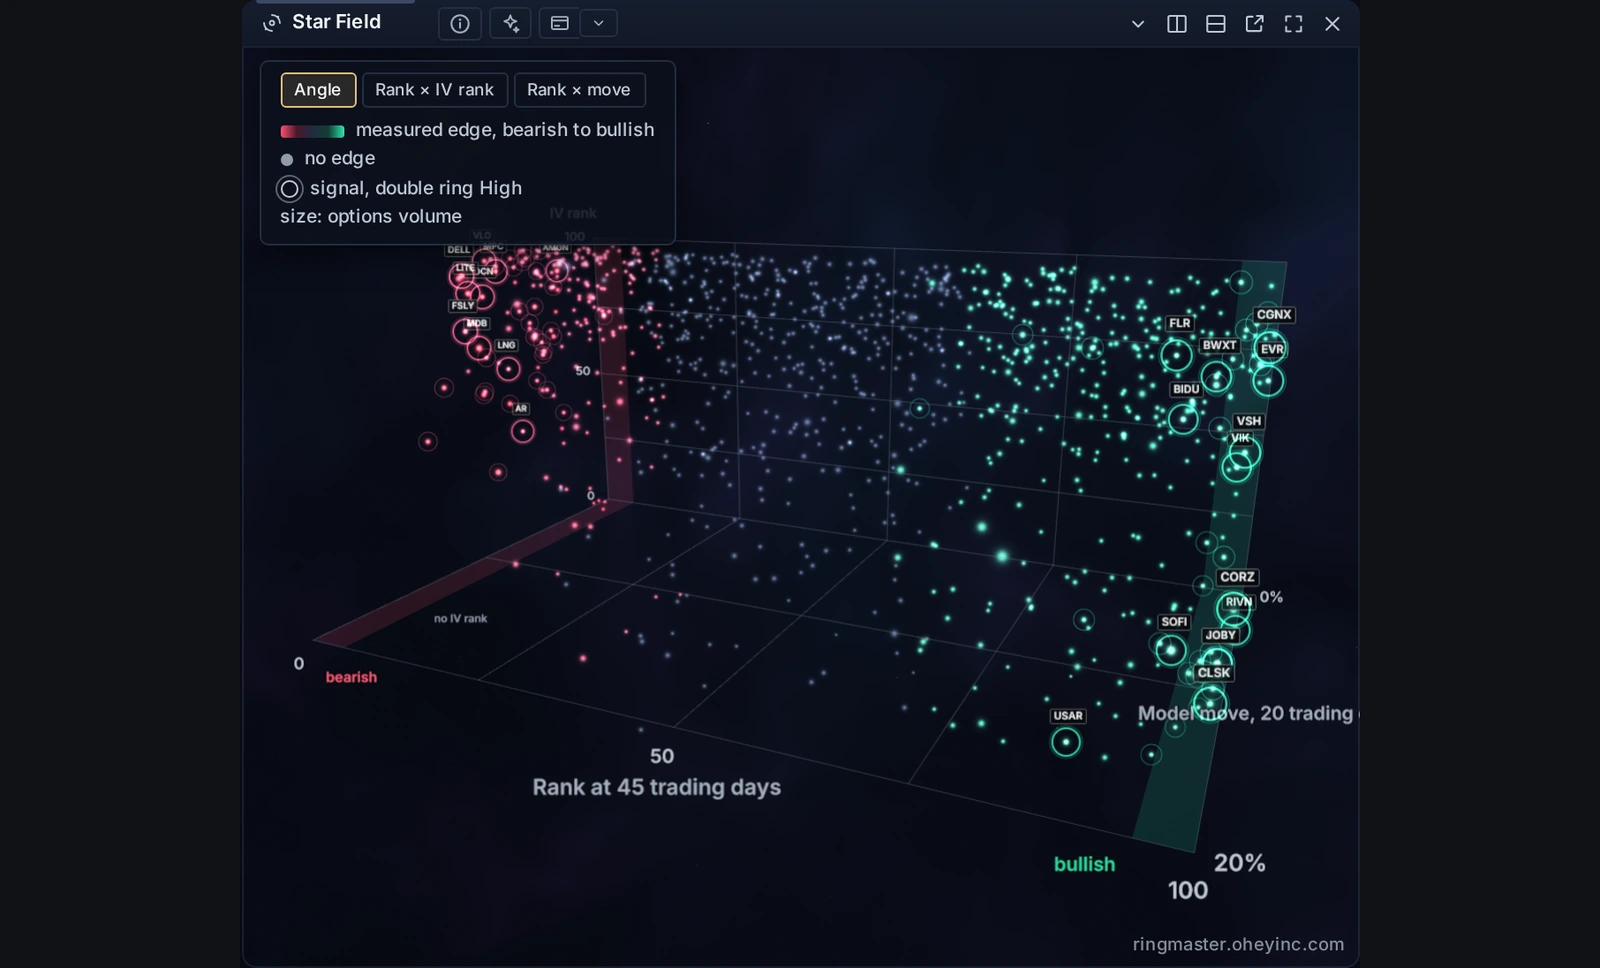This screenshot has width=1600, height=968.
Task: Select the AR bearish label
Action: coord(521,408)
